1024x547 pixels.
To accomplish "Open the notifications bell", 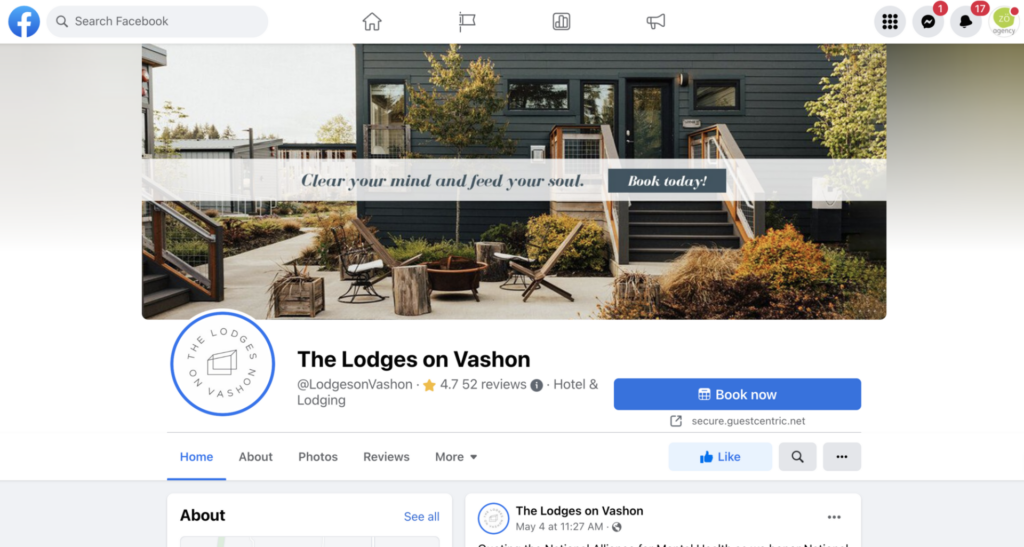I will pyautogui.click(x=965, y=22).
